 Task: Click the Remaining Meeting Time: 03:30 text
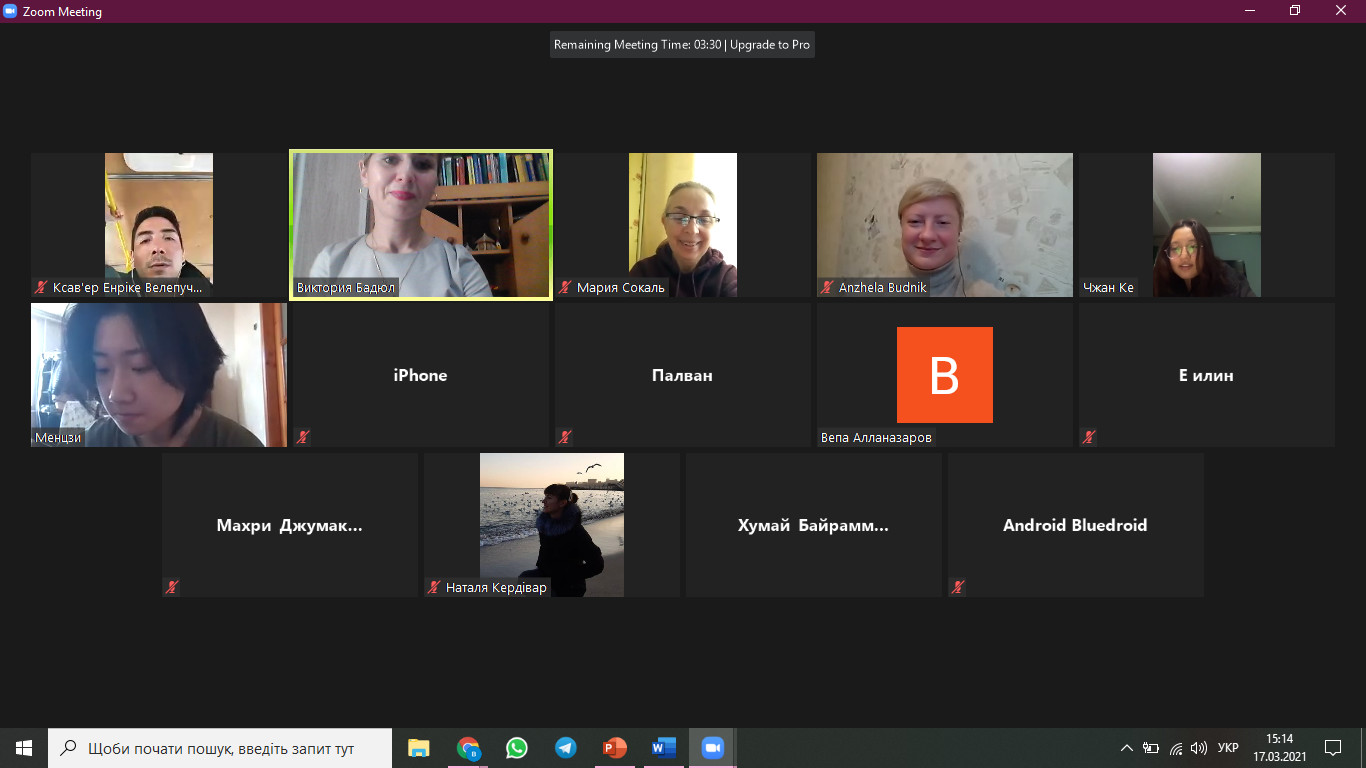(x=638, y=45)
